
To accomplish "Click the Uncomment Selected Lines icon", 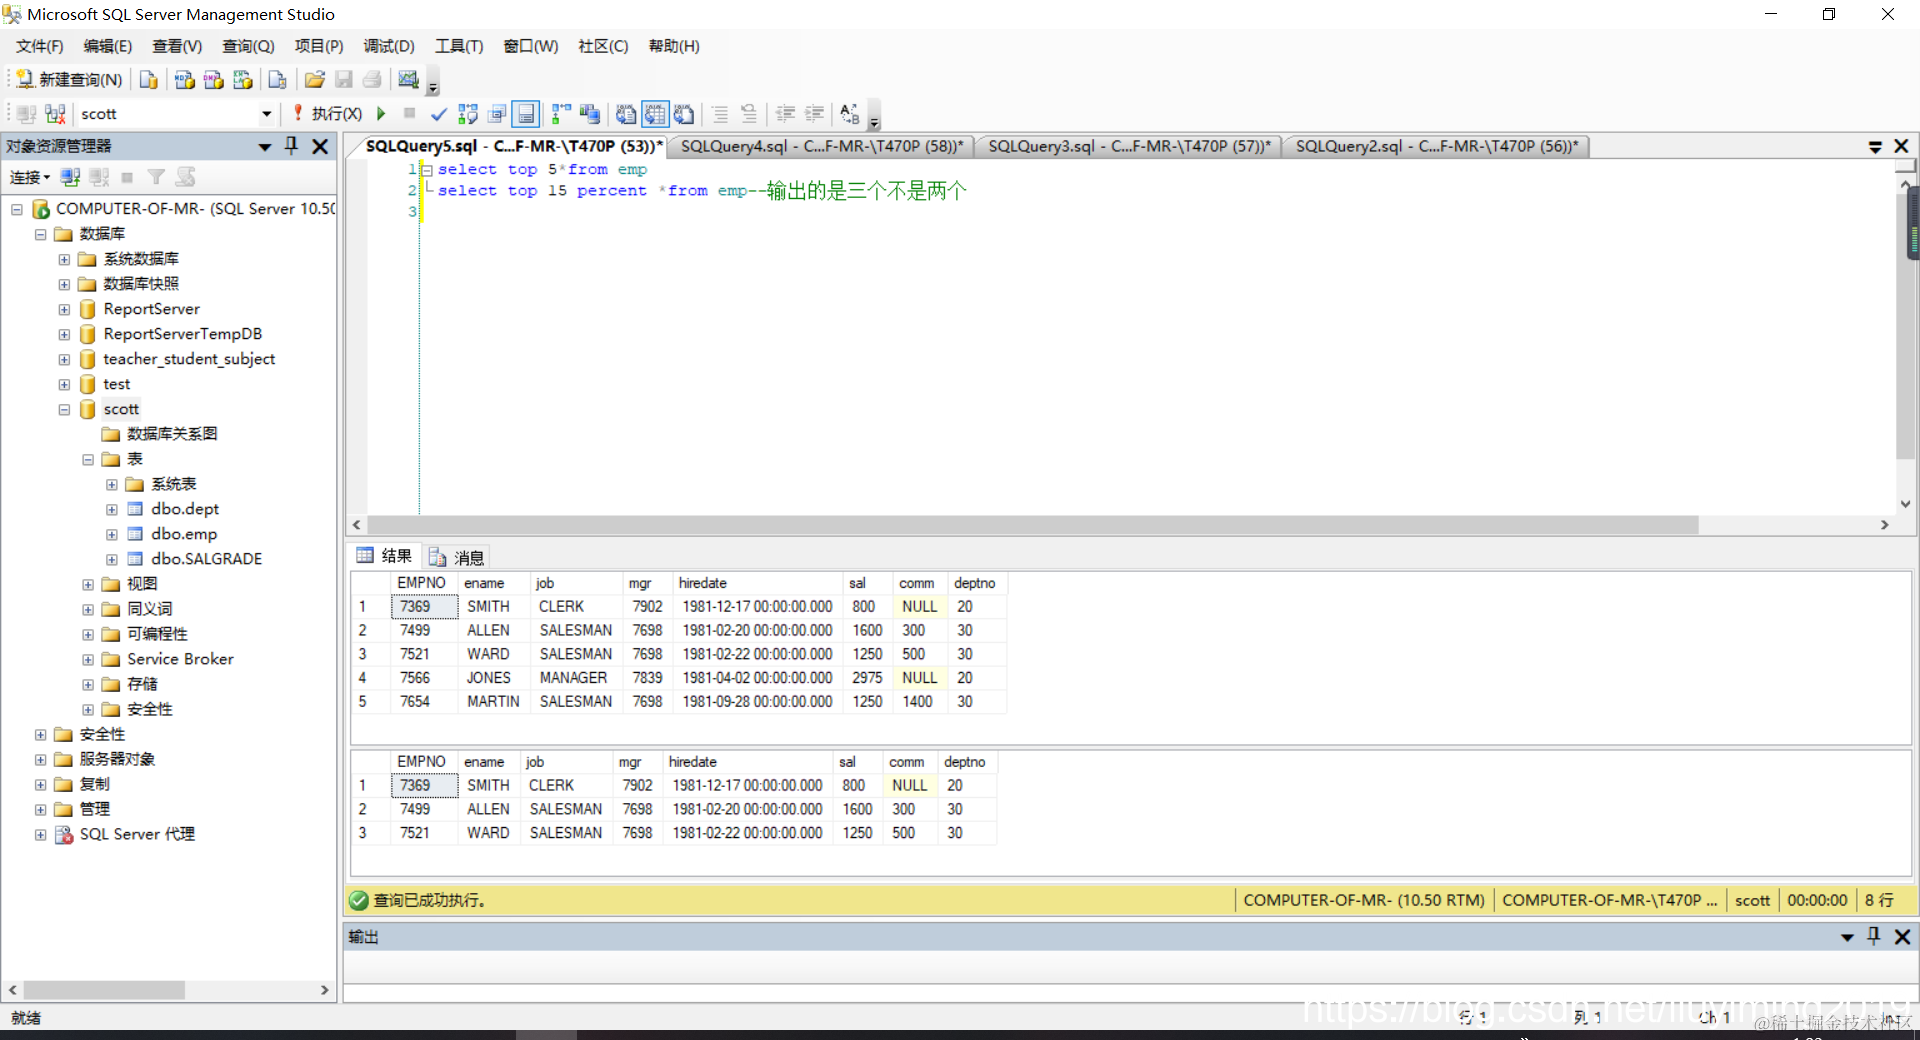I will 749,114.
